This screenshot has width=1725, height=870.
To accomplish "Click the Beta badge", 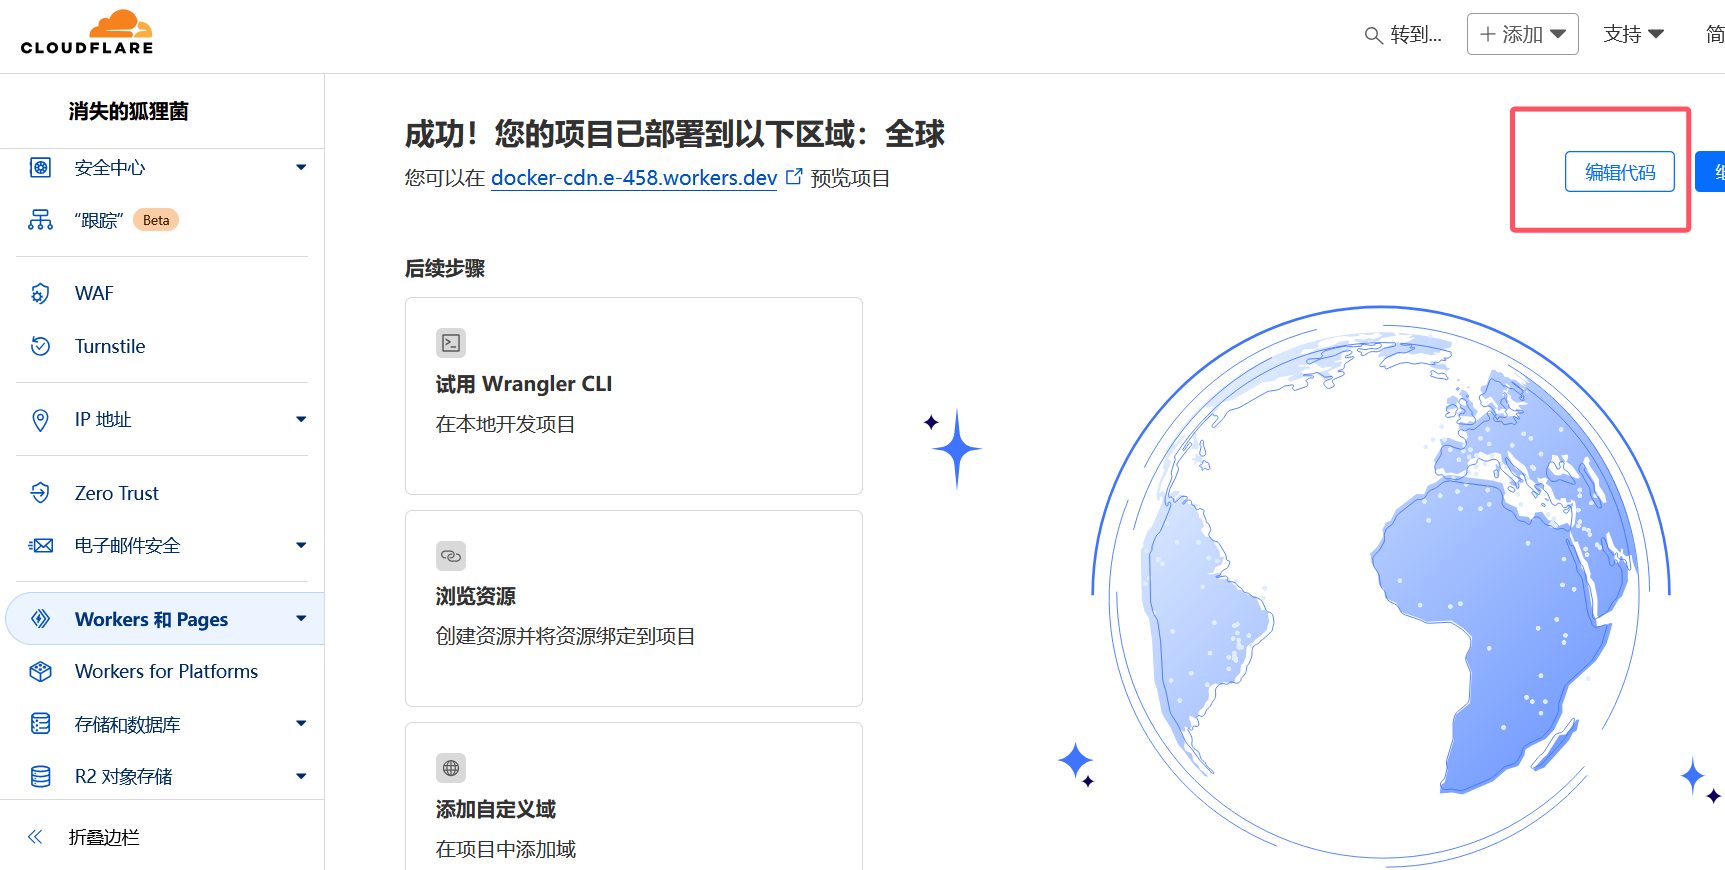I will pos(156,220).
